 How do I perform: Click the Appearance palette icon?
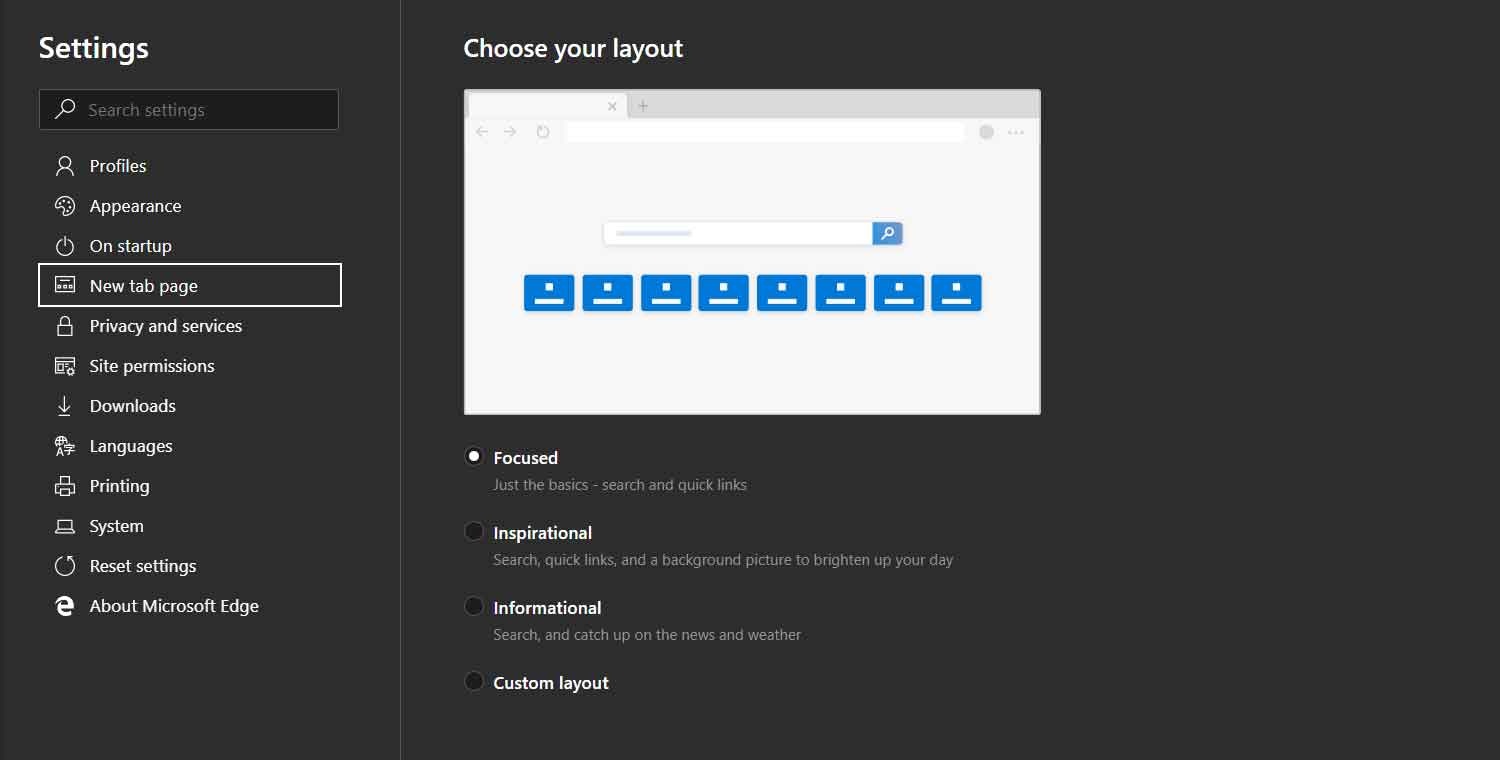click(x=65, y=206)
